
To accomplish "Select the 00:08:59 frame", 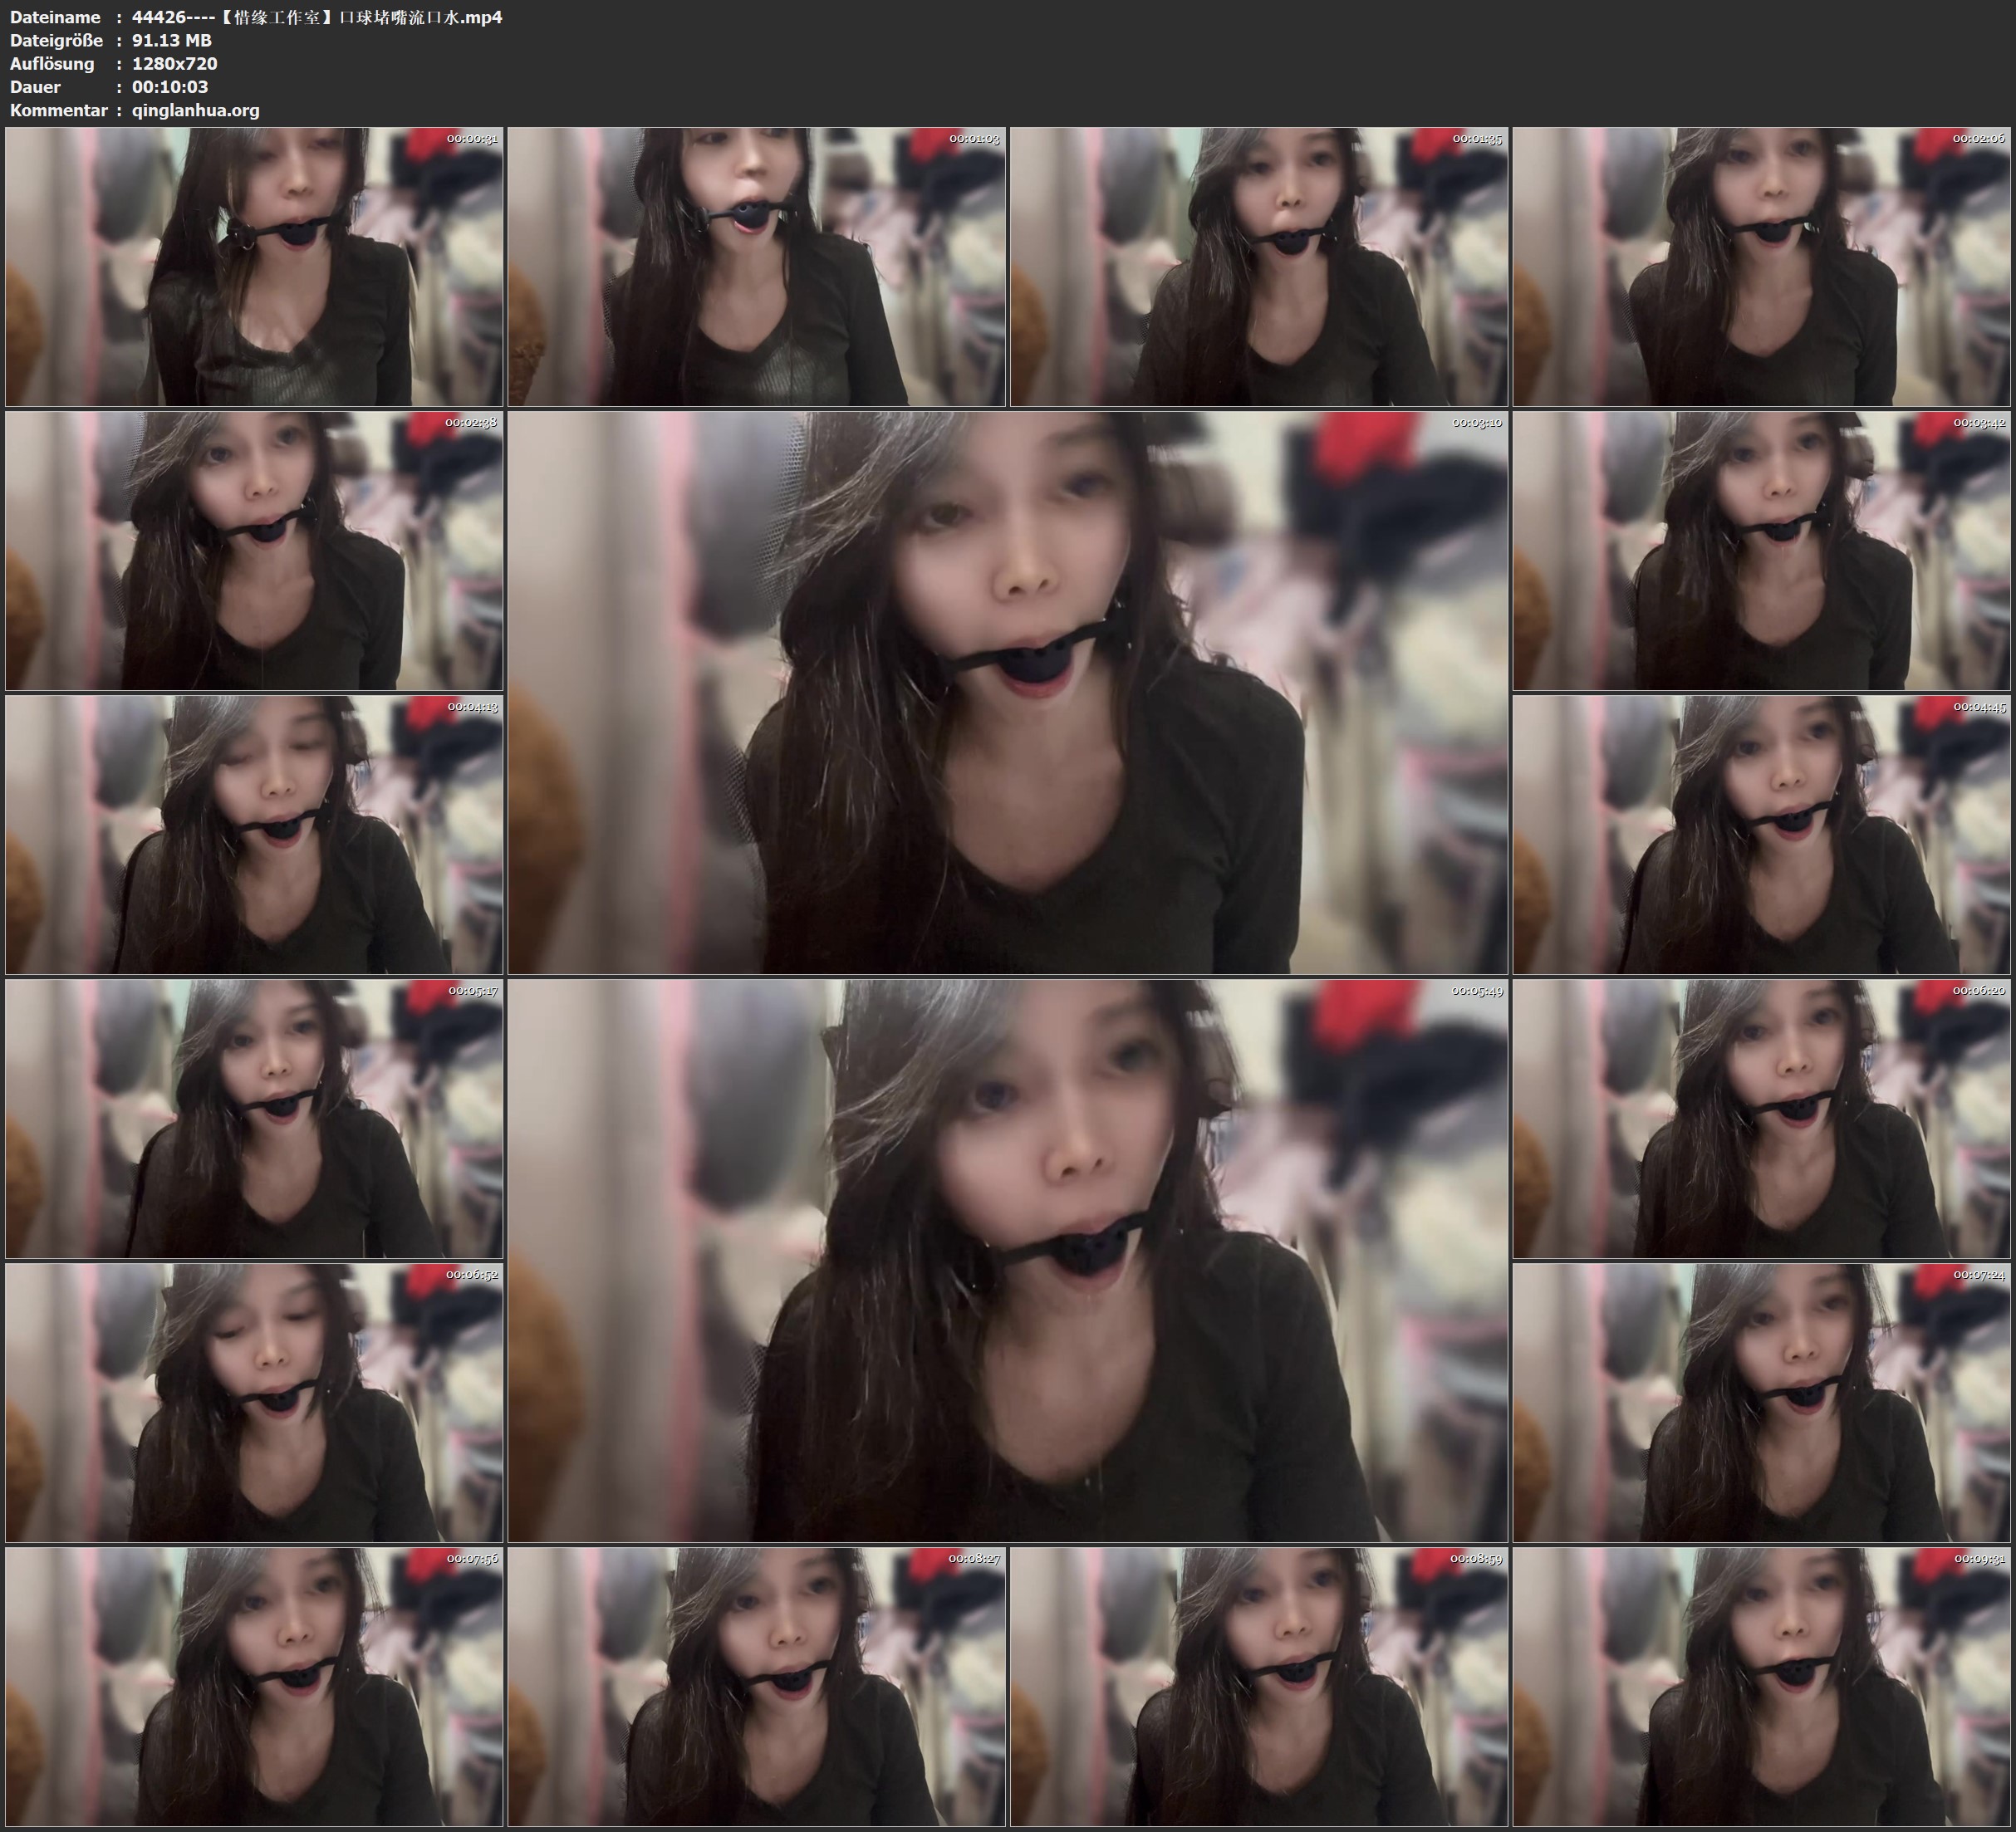I will [x=1259, y=1687].
